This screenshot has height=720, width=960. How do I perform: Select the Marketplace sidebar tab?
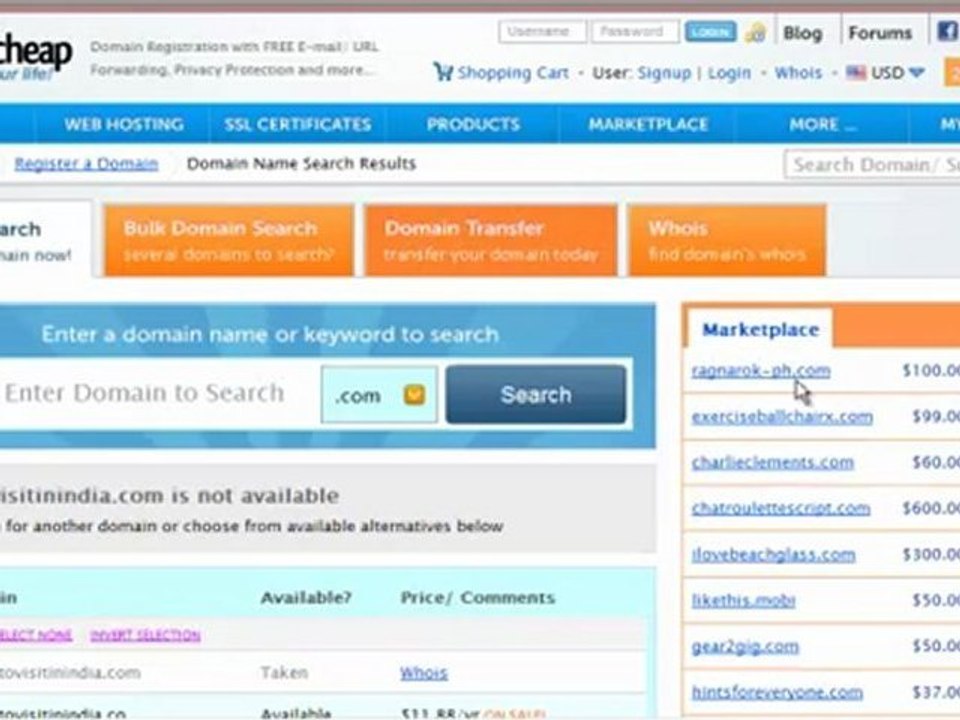click(x=760, y=329)
